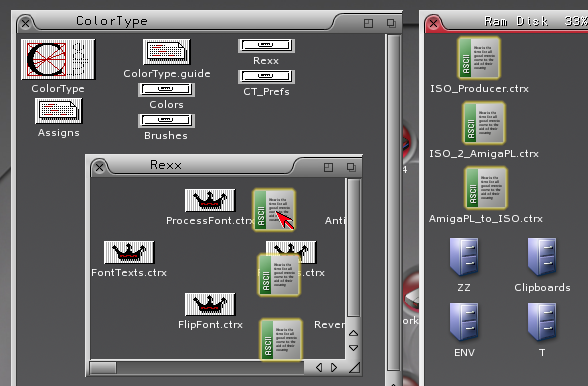Close the ColorType window

(x=26, y=24)
